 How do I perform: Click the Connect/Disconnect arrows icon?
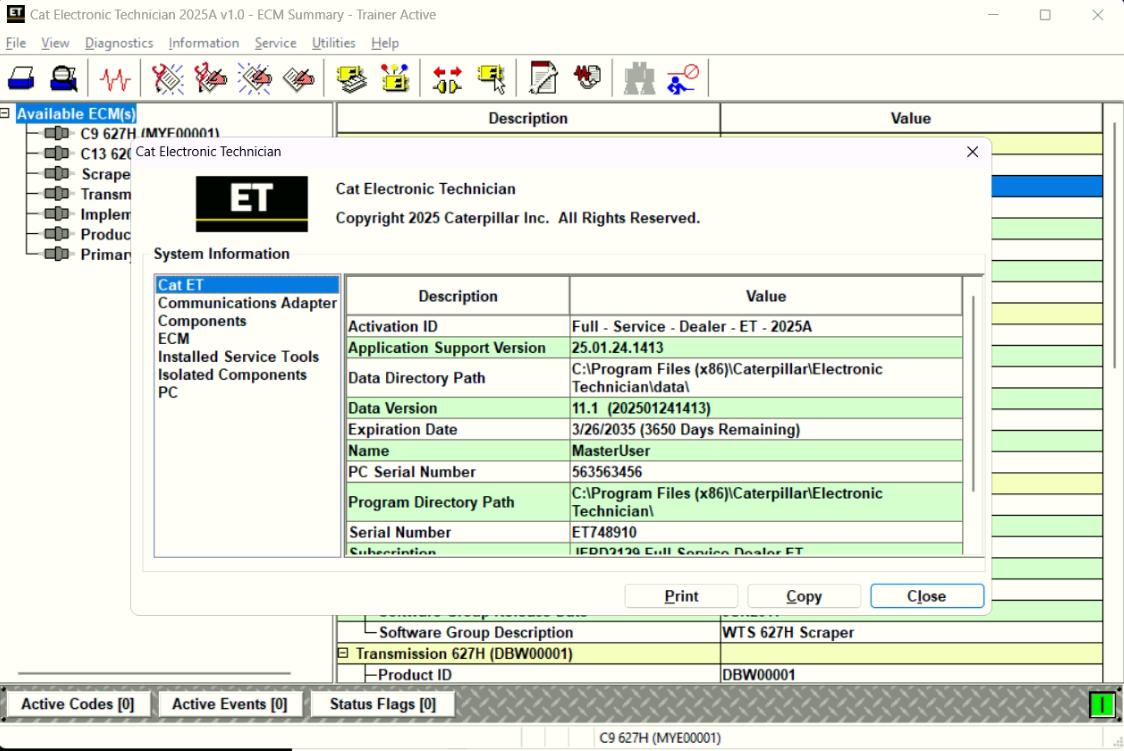[x=447, y=79]
